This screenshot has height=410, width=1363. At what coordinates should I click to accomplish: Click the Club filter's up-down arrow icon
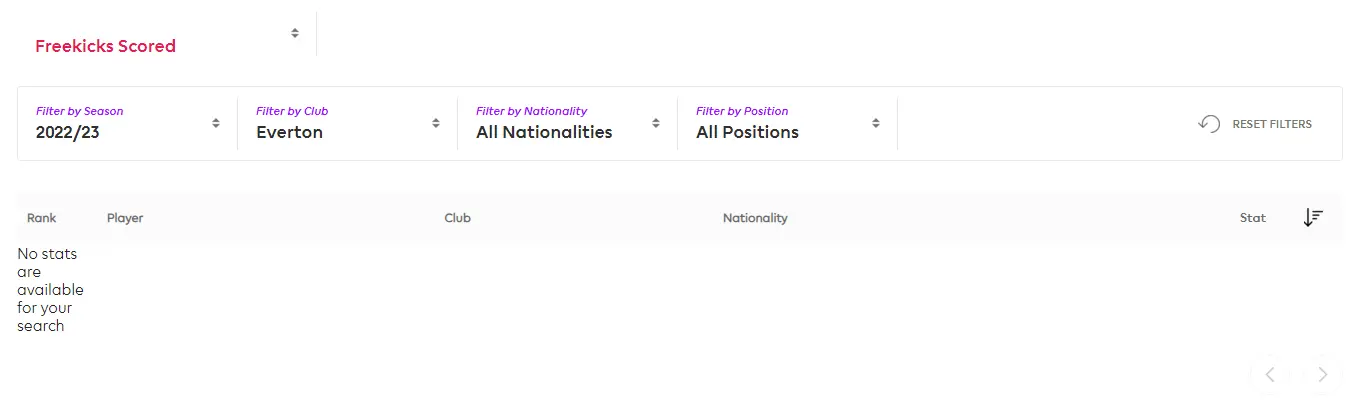436,123
